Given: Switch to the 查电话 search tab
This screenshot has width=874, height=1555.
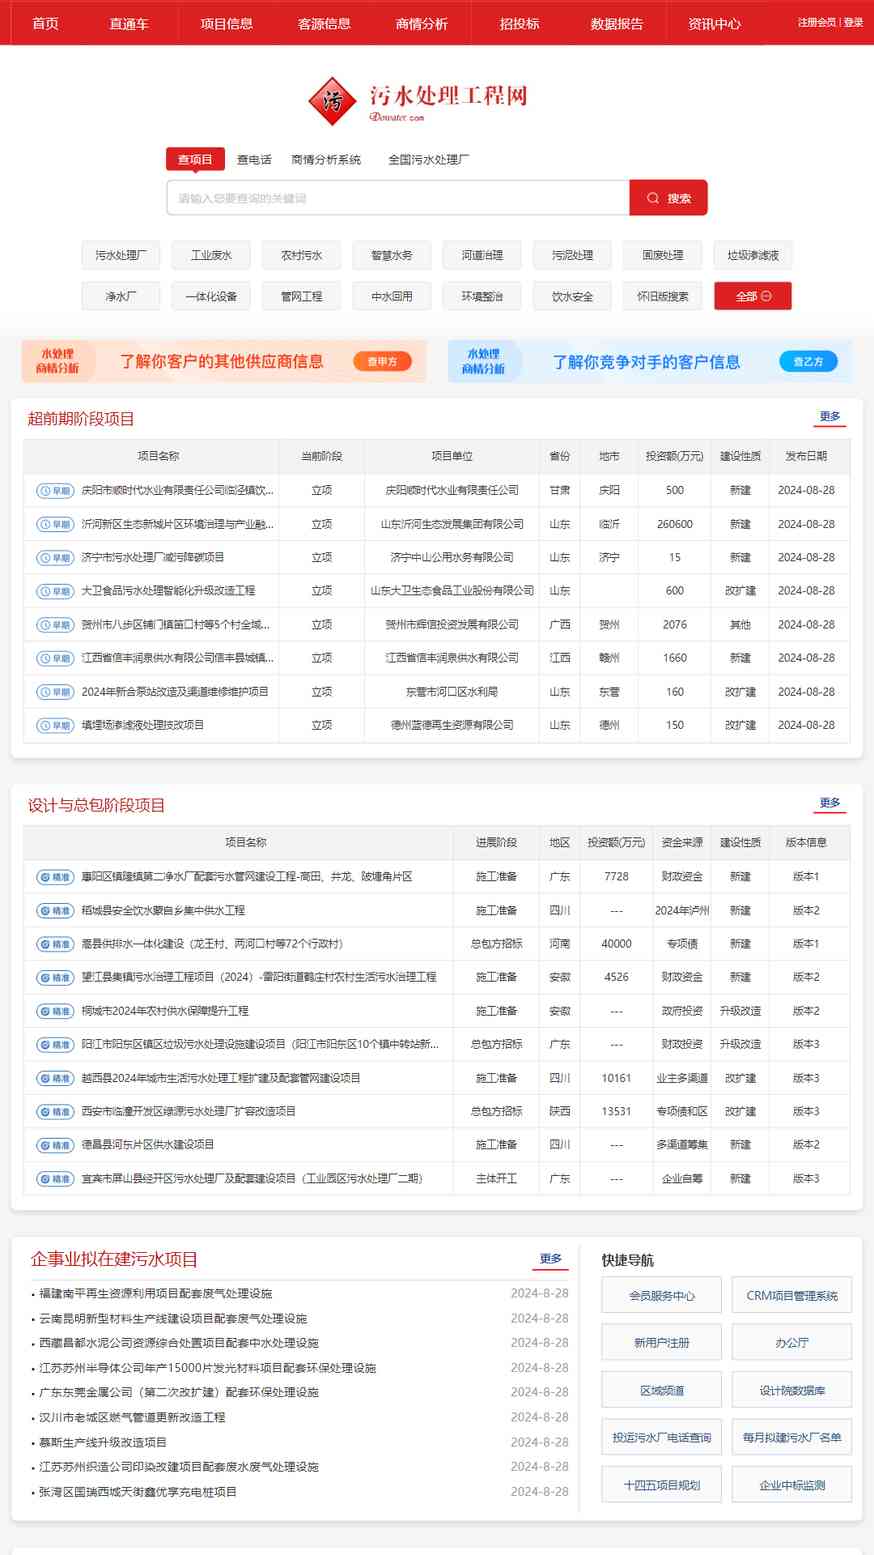Looking at the screenshot, I should tap(254, 159).
